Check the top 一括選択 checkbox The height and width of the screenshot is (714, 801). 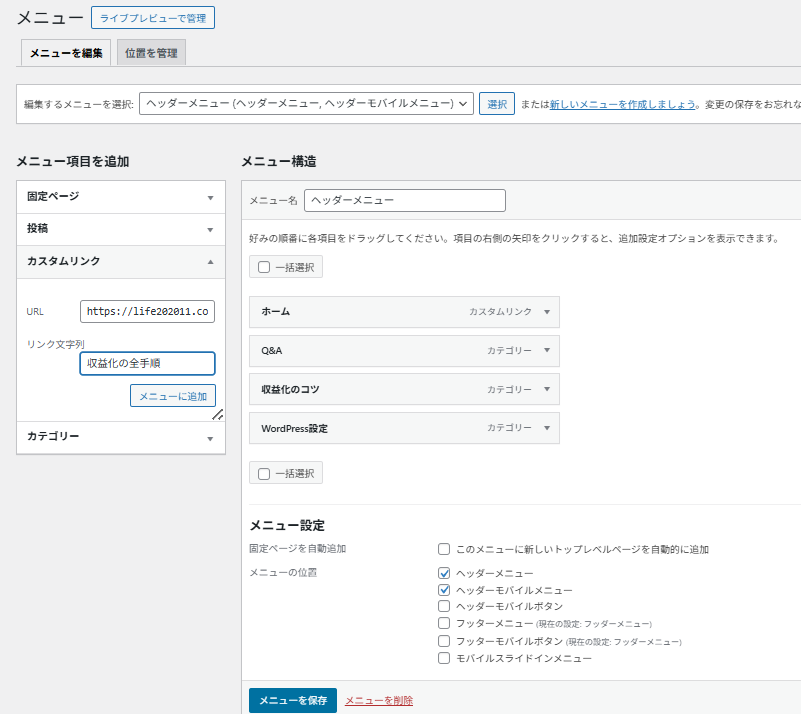click(x=264, y=267)
